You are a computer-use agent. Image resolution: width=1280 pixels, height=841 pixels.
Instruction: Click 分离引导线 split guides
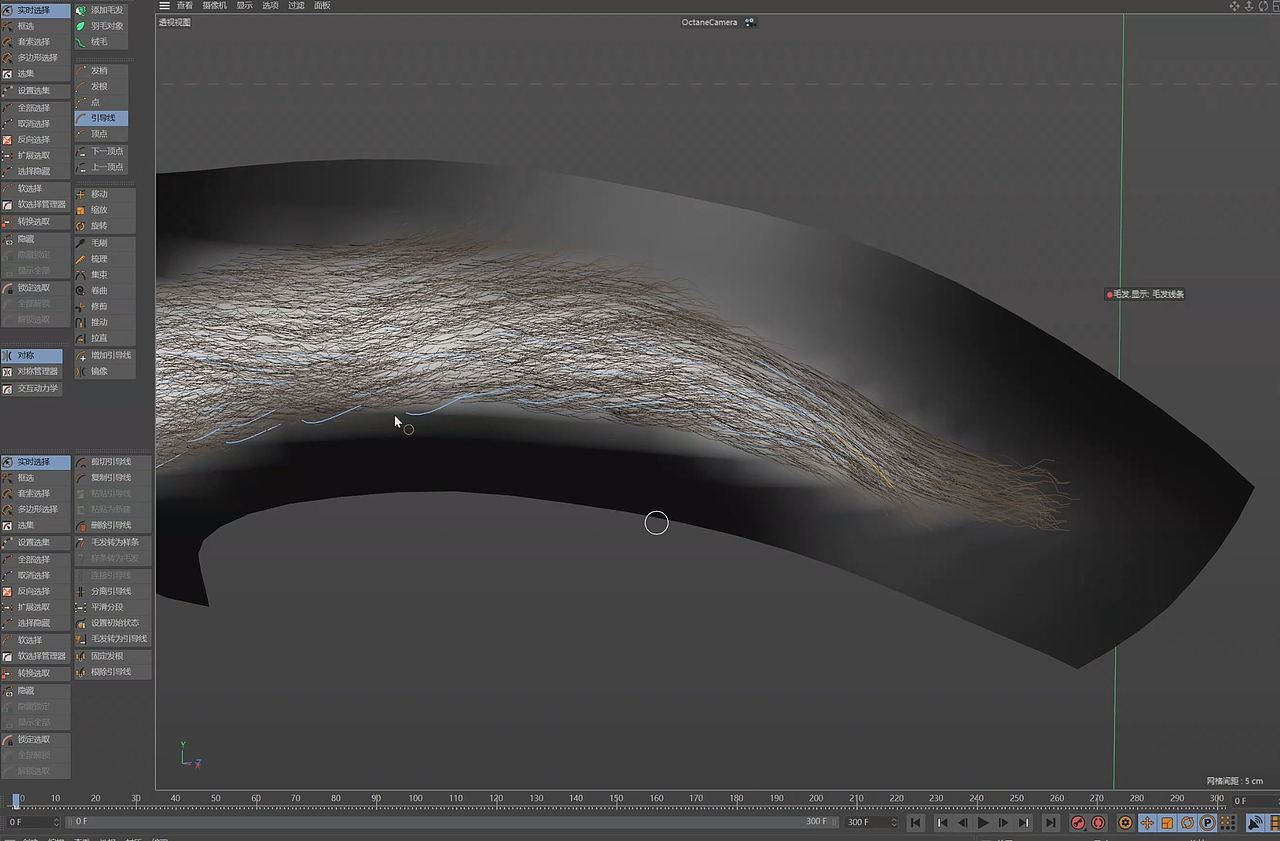tap(112, 591)
